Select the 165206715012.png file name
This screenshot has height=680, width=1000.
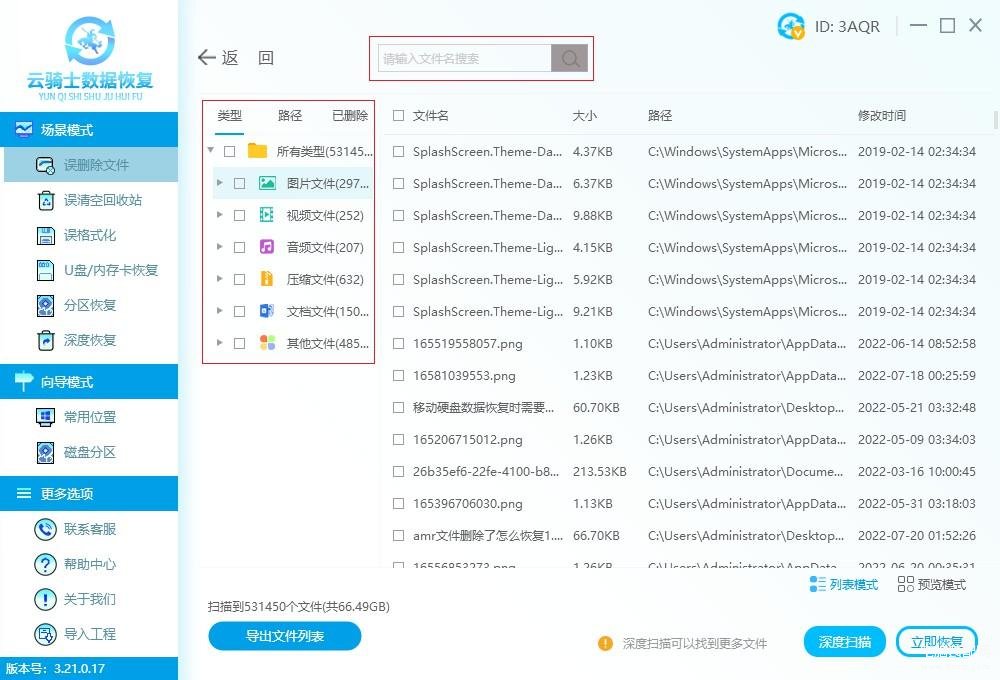pos(467,440)
